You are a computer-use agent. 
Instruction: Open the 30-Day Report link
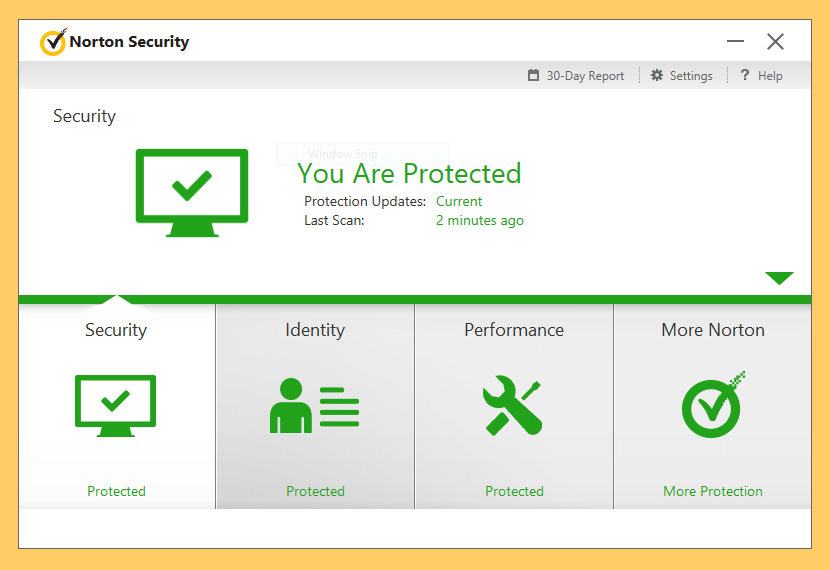(x=585, y=76)
